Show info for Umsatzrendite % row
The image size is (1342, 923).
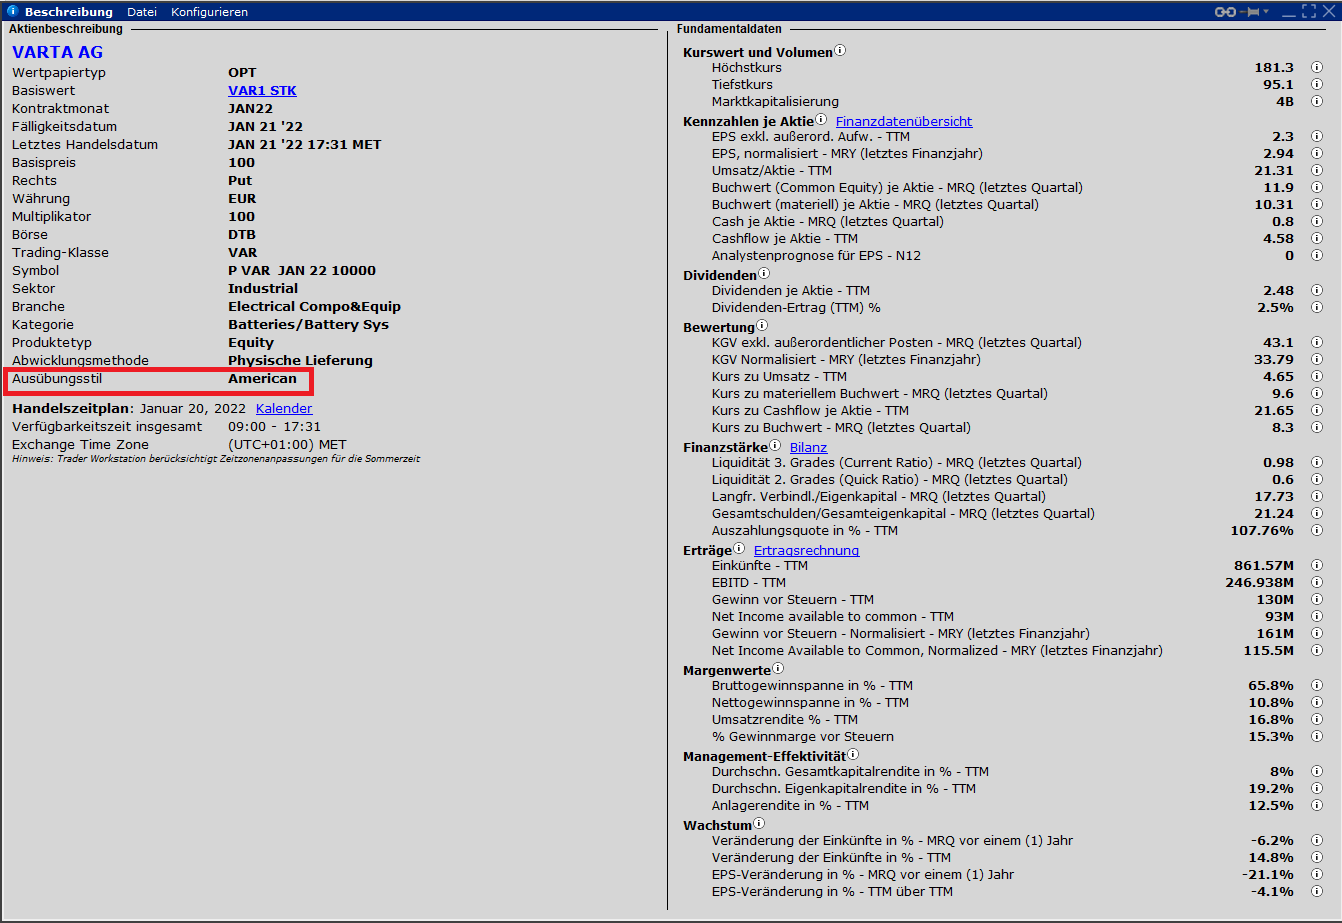click(x=1317, y=720)
